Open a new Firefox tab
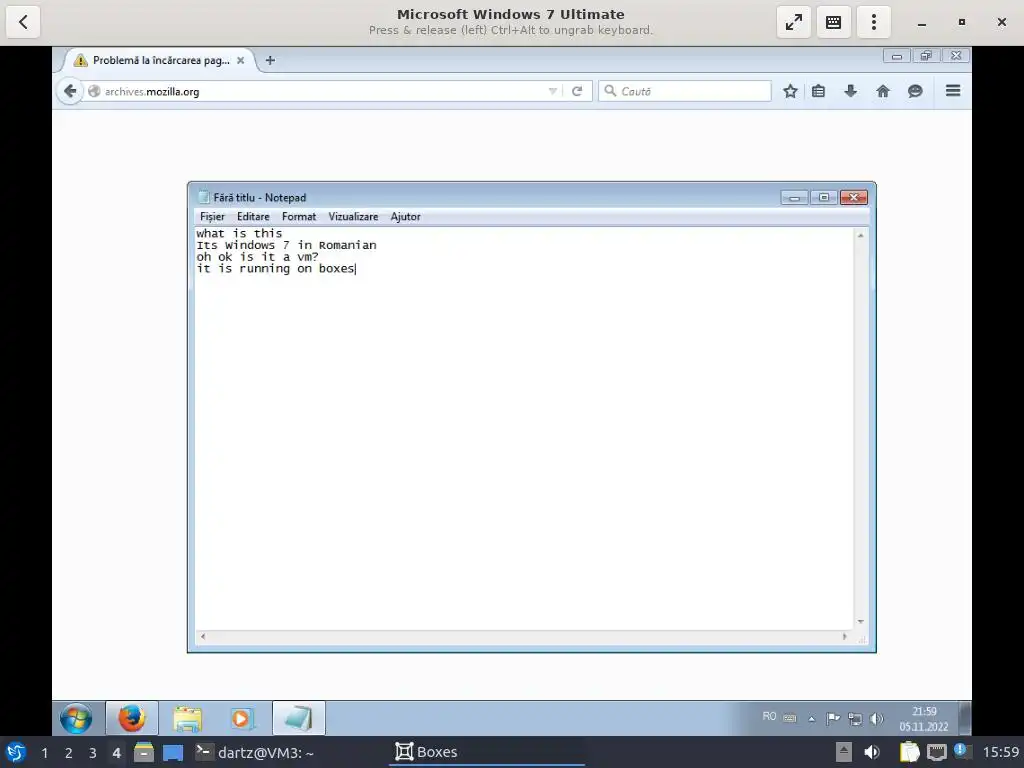The image size is (1024, 768). click(x=270, y=60)
